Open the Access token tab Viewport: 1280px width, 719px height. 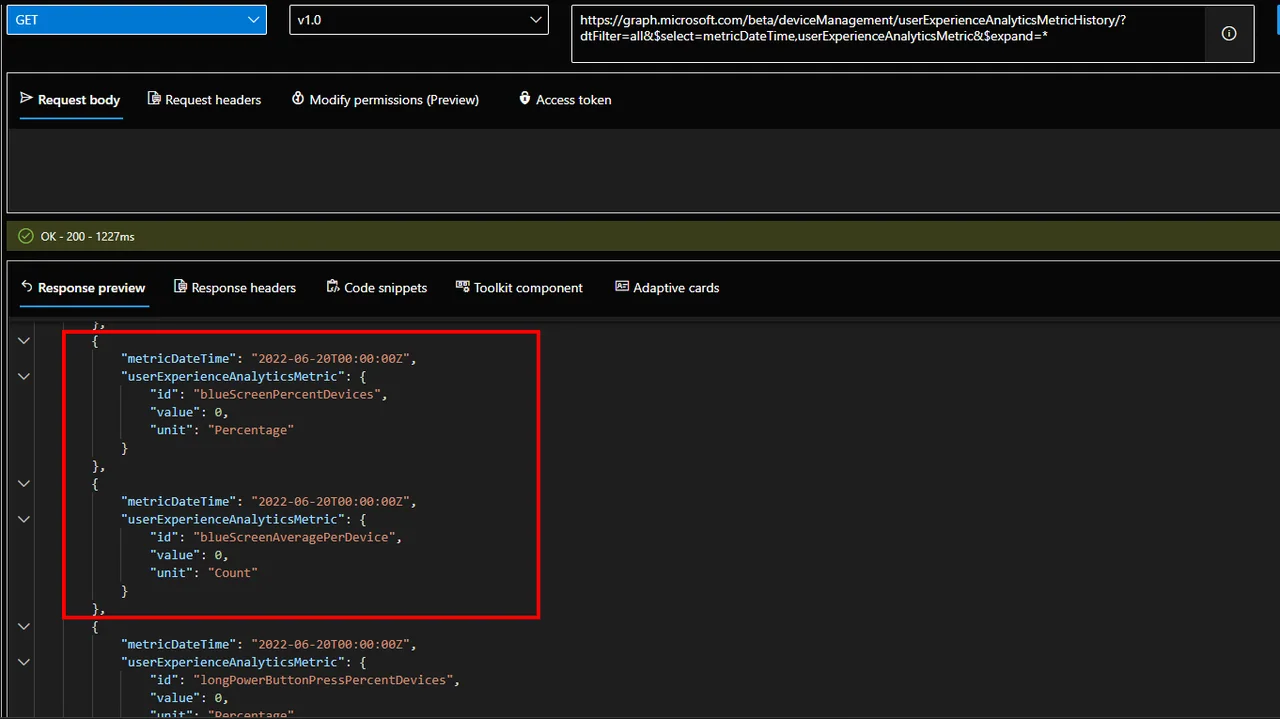(x=565, y=100)
